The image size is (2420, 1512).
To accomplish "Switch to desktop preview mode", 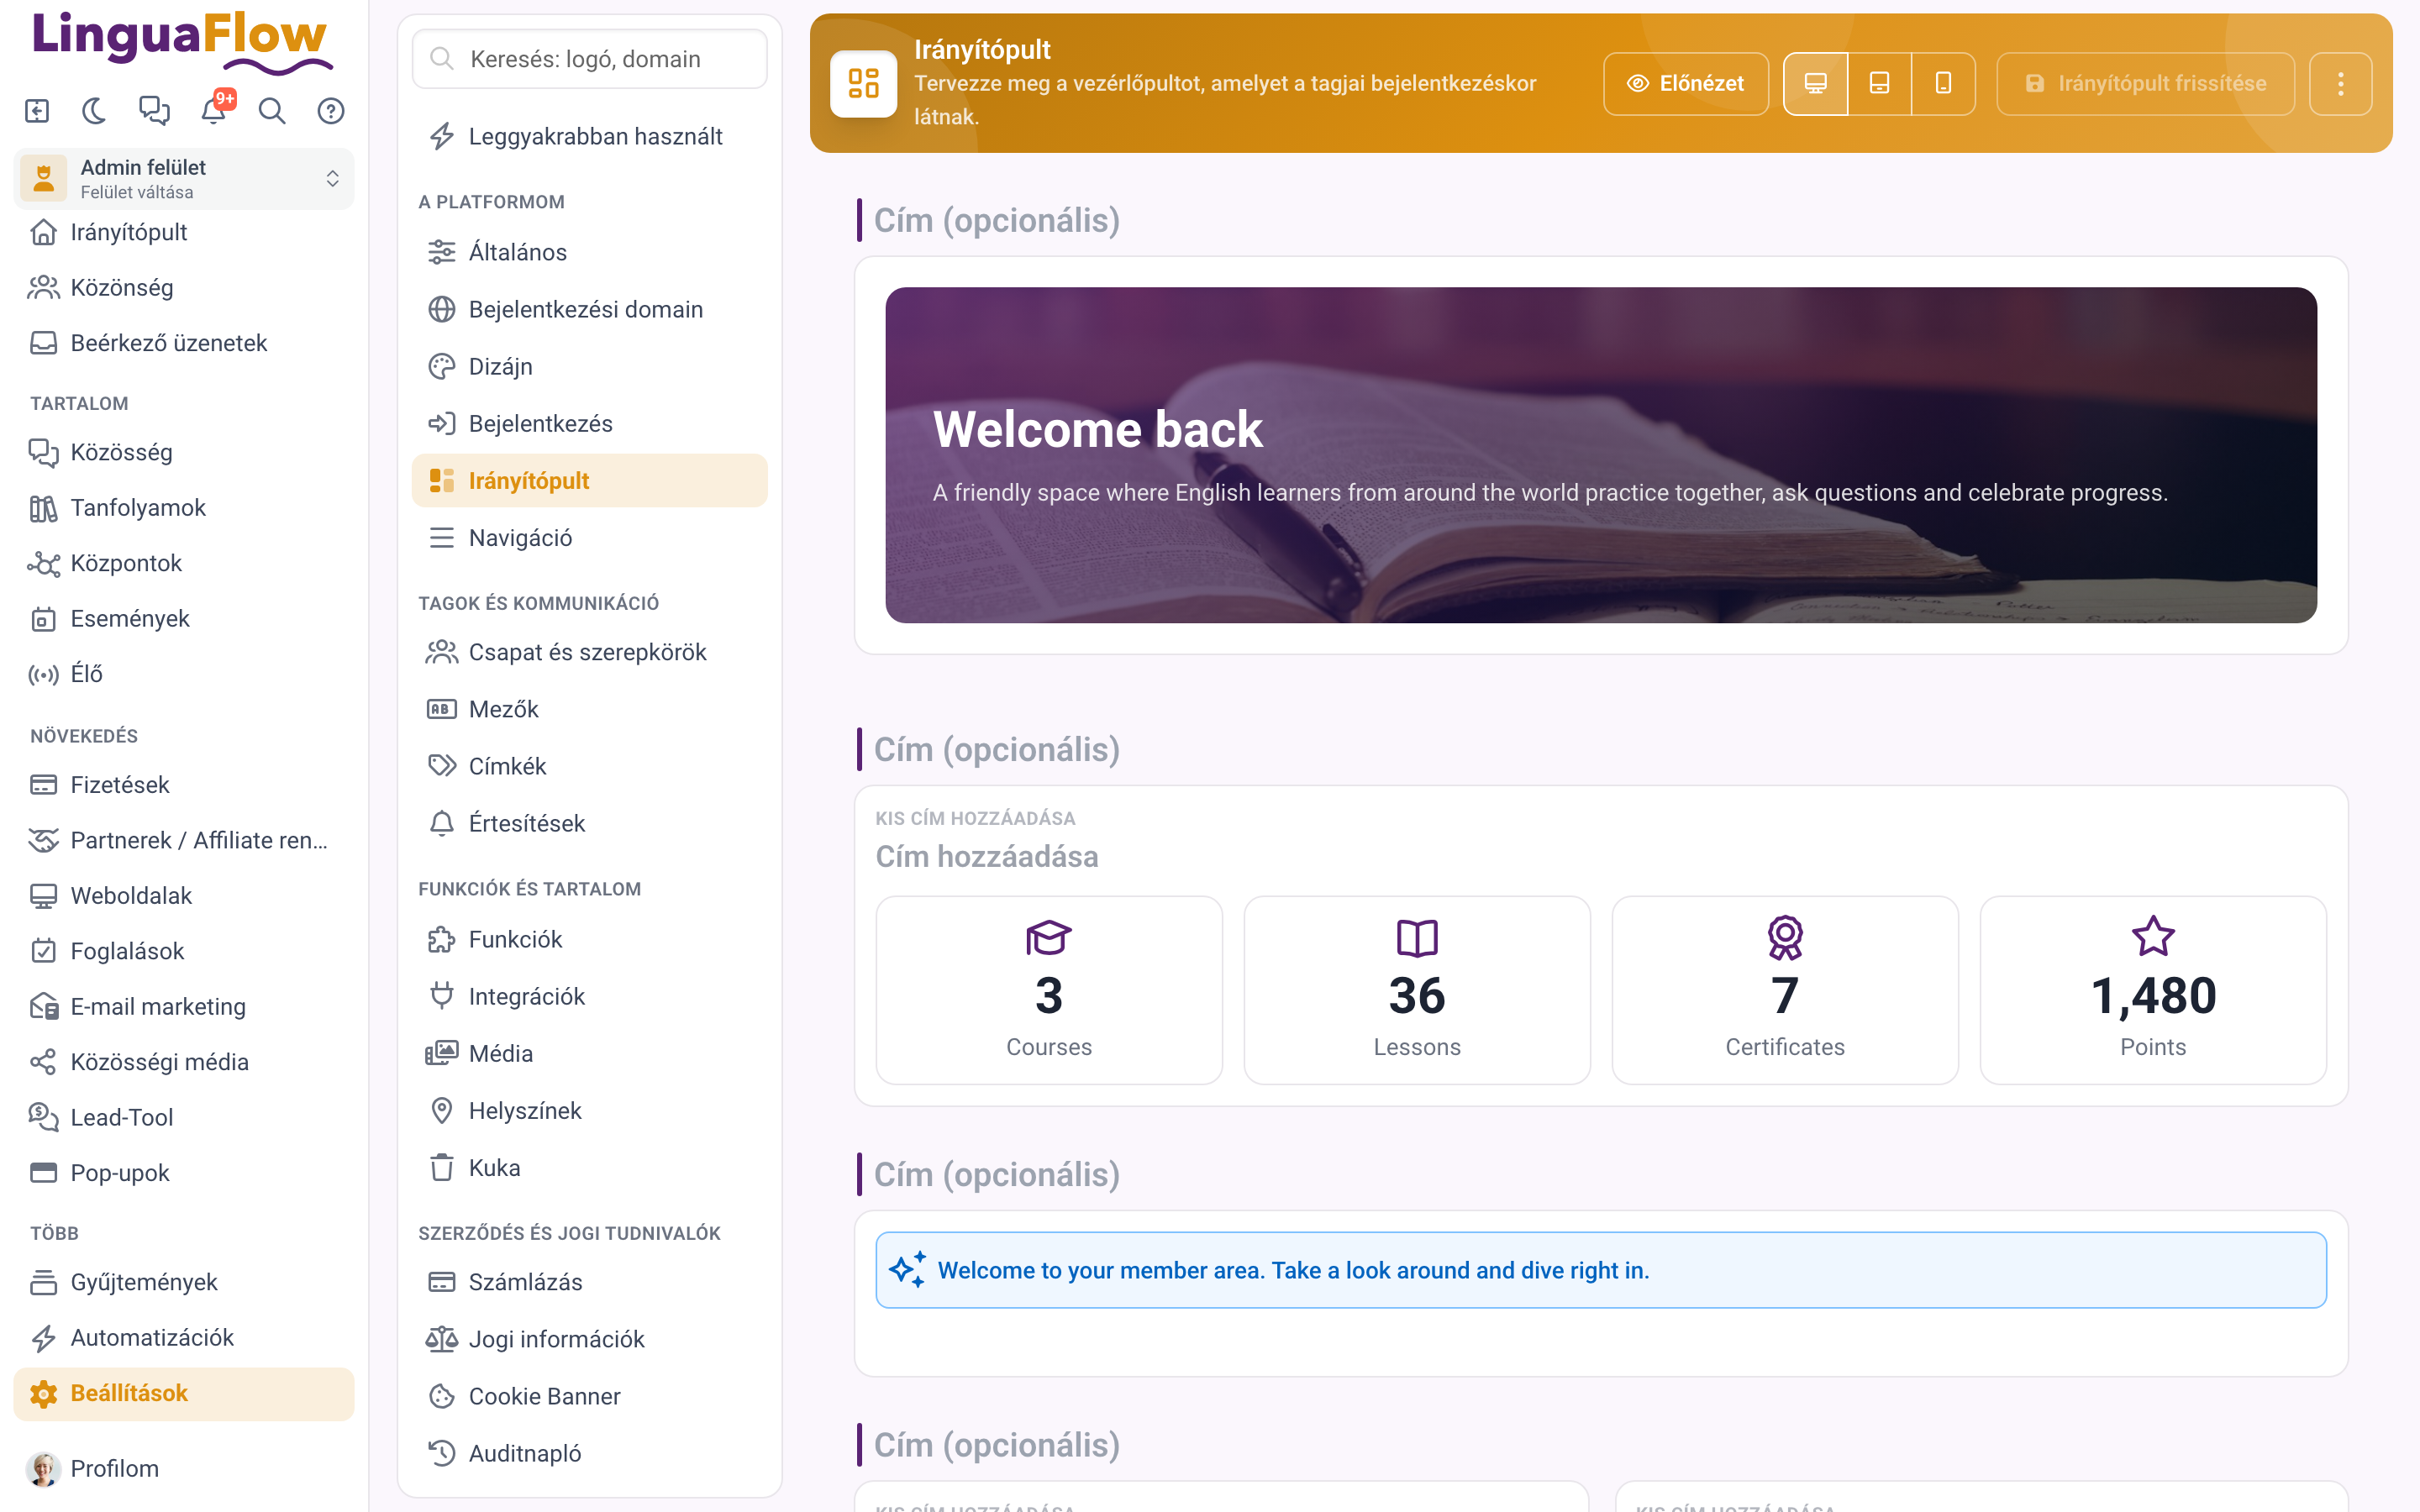I will [1816, 83].
